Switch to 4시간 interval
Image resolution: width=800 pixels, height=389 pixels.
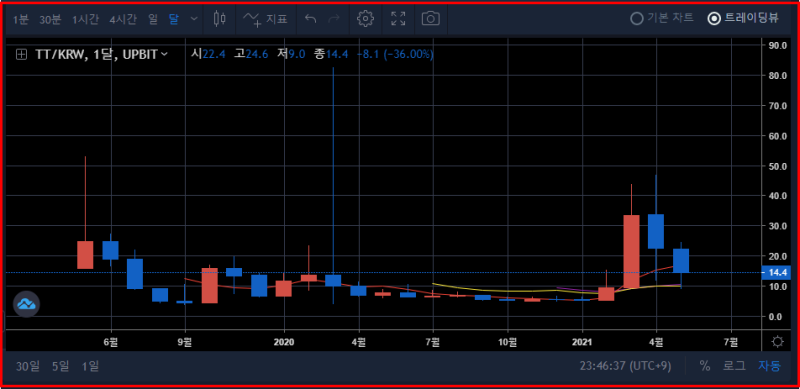click(123, 19)
